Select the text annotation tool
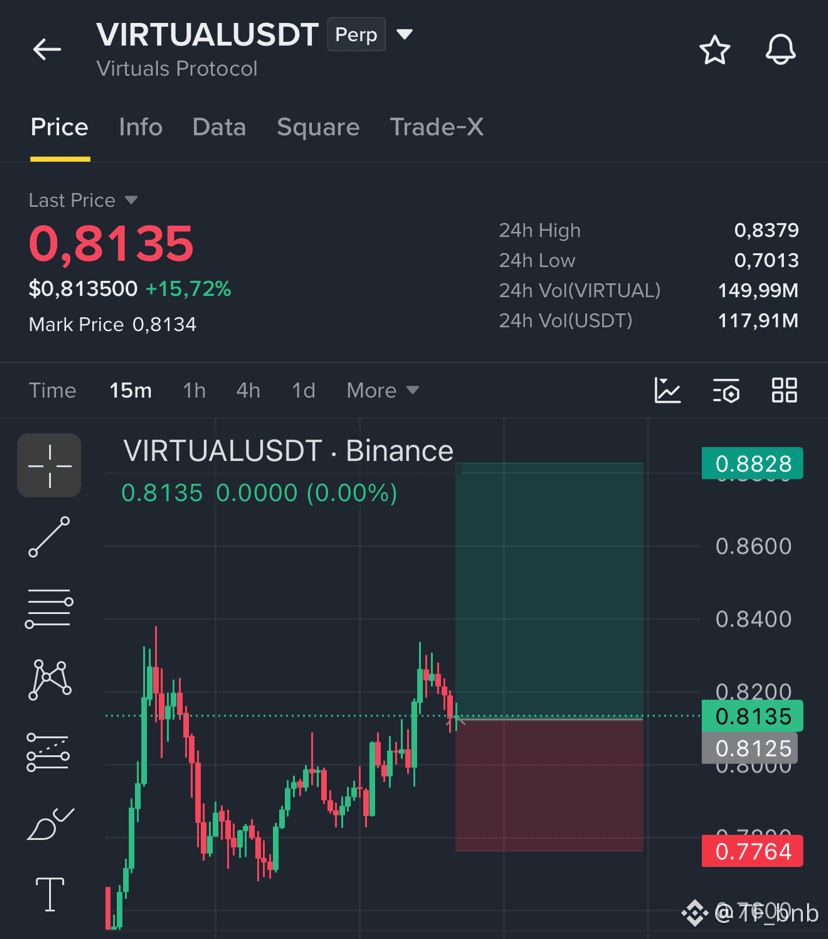This screenshot has height=939, width=828. [x=50, y=895]
